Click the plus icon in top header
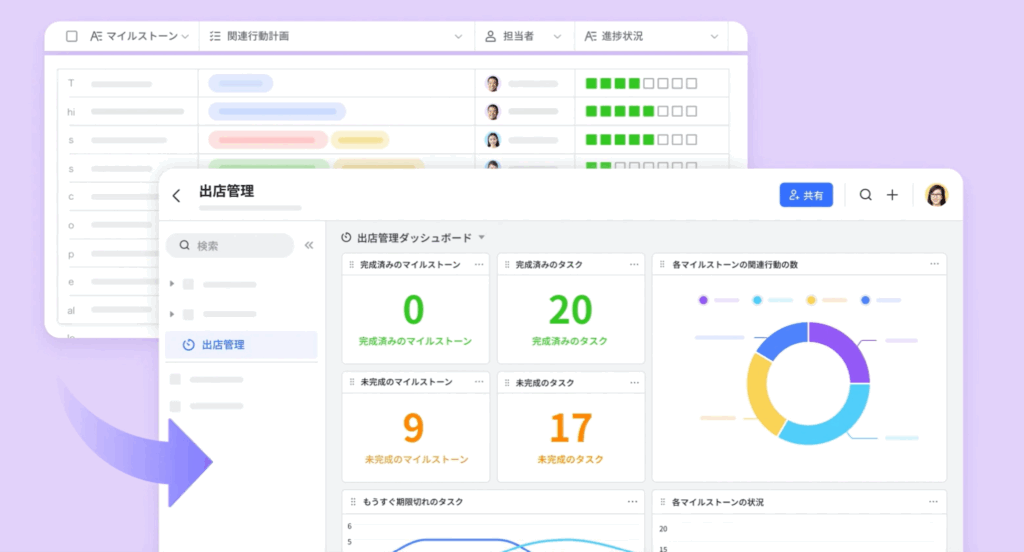Viewport: 1024px width, 552px height. pyautogui.click(x=893, y=195)
